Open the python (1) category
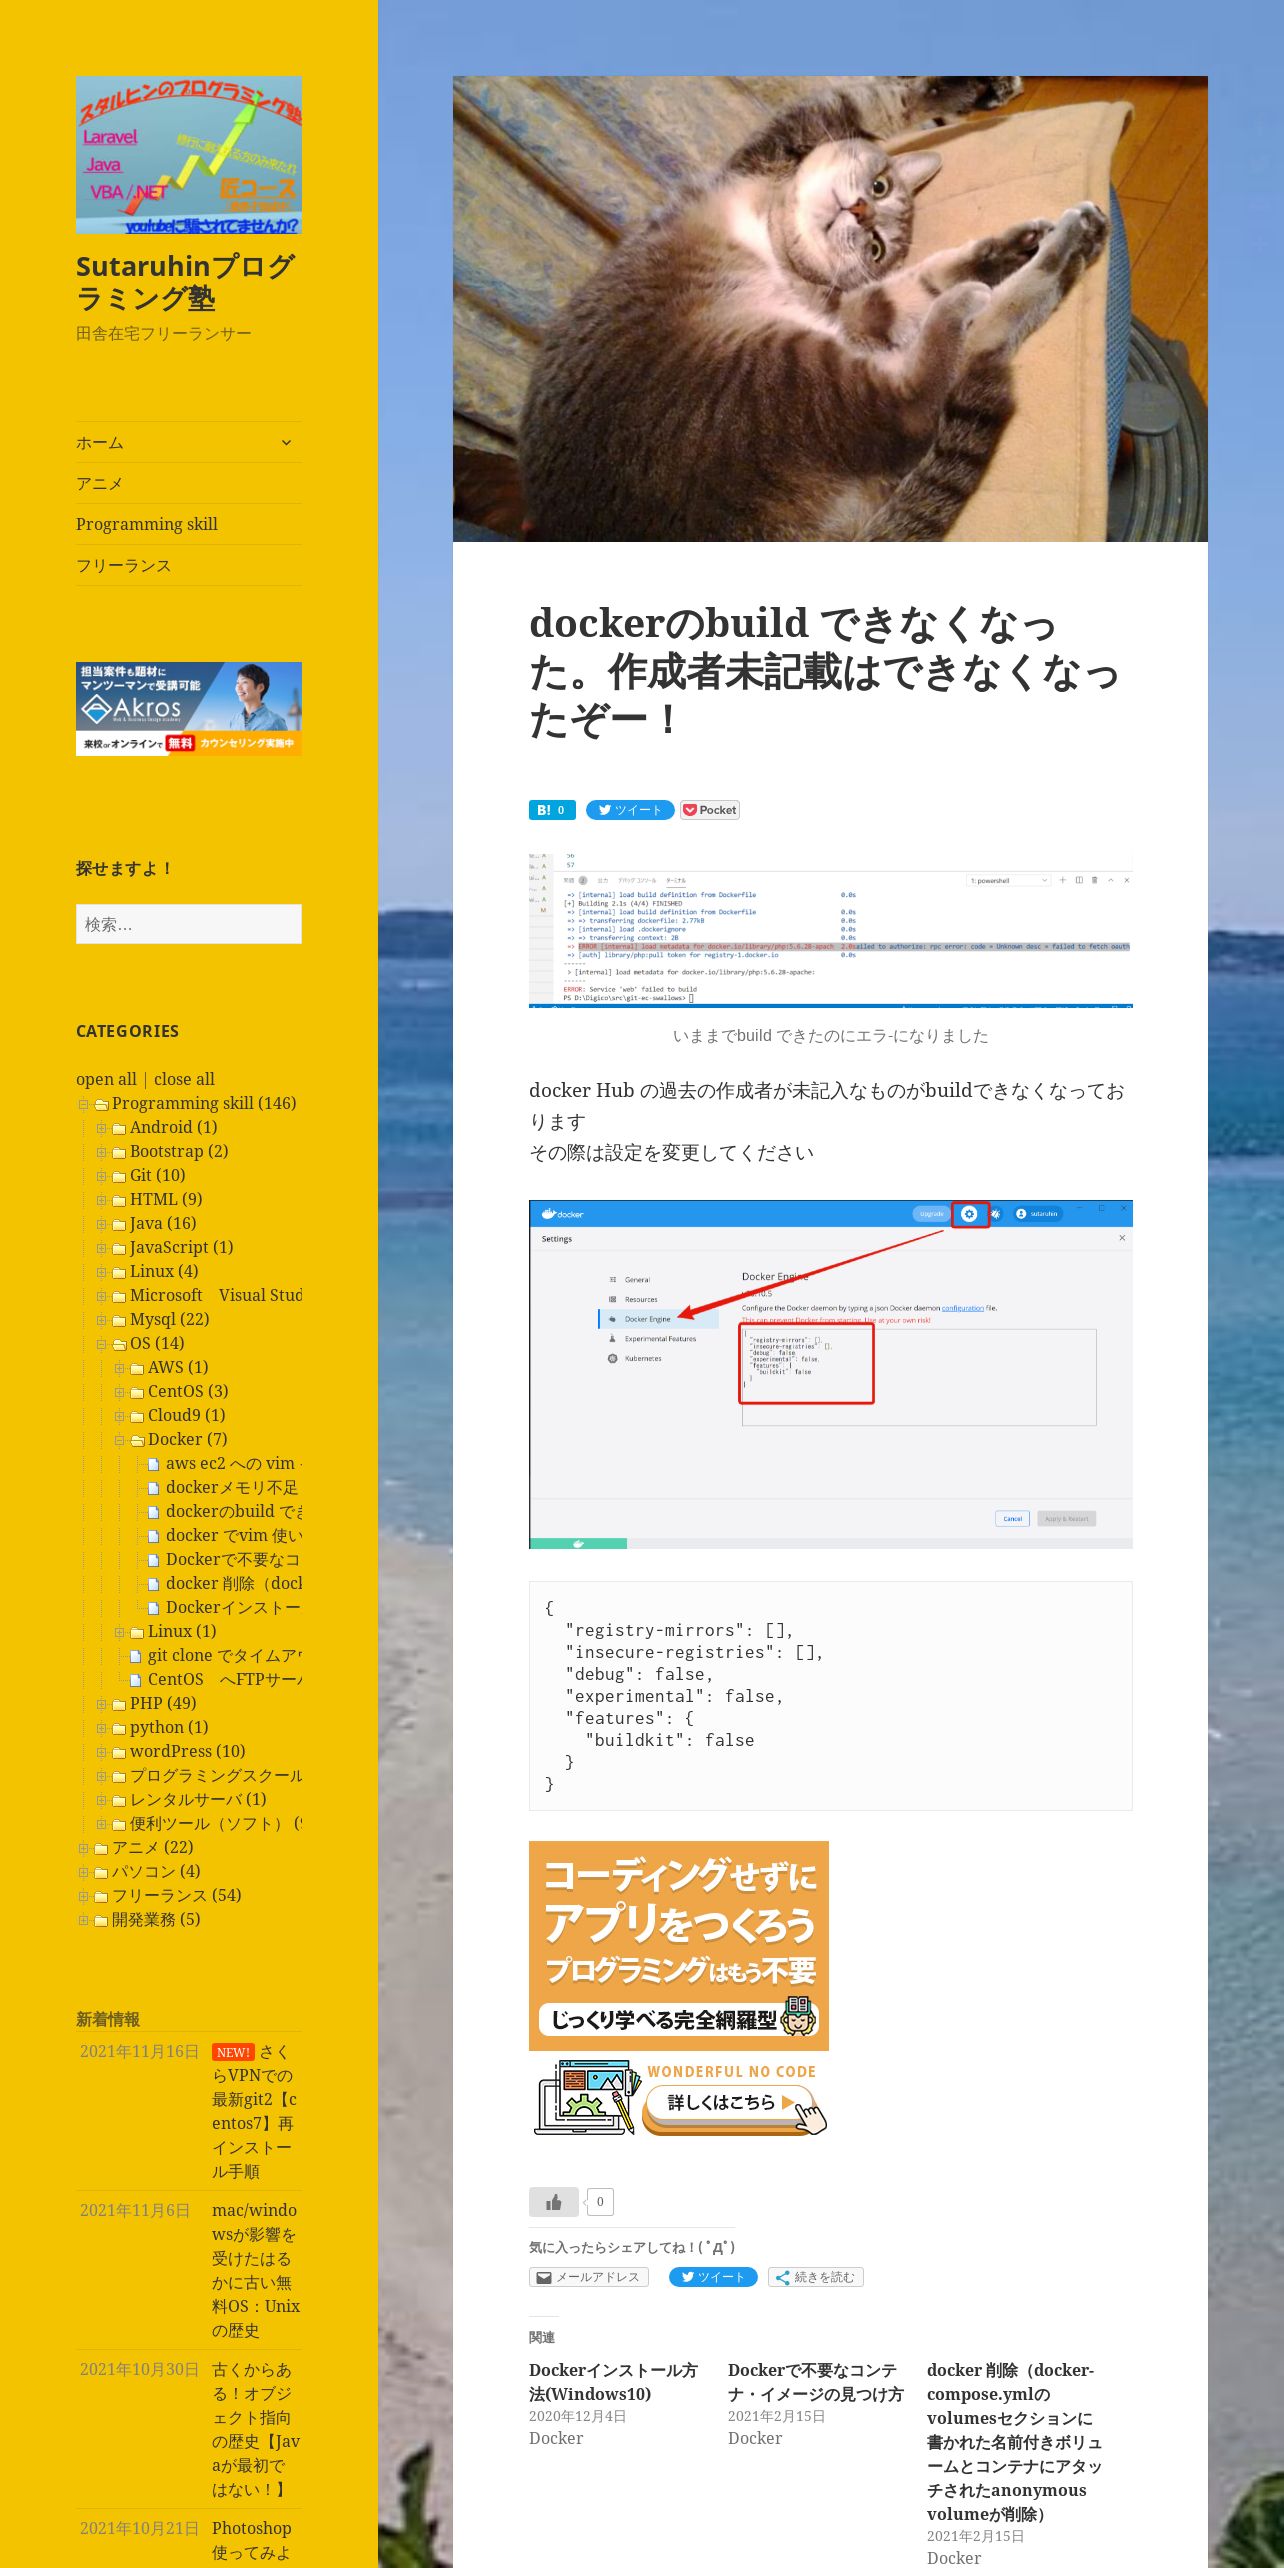Screen dimensions: 1284x2568 point(169,1727)
